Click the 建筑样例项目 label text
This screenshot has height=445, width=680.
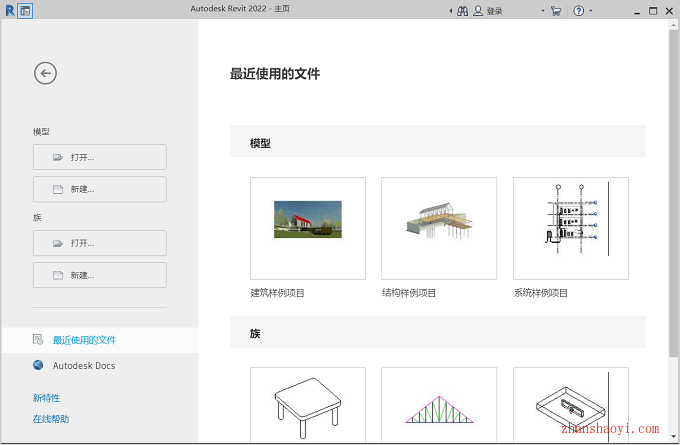[278, 293]
